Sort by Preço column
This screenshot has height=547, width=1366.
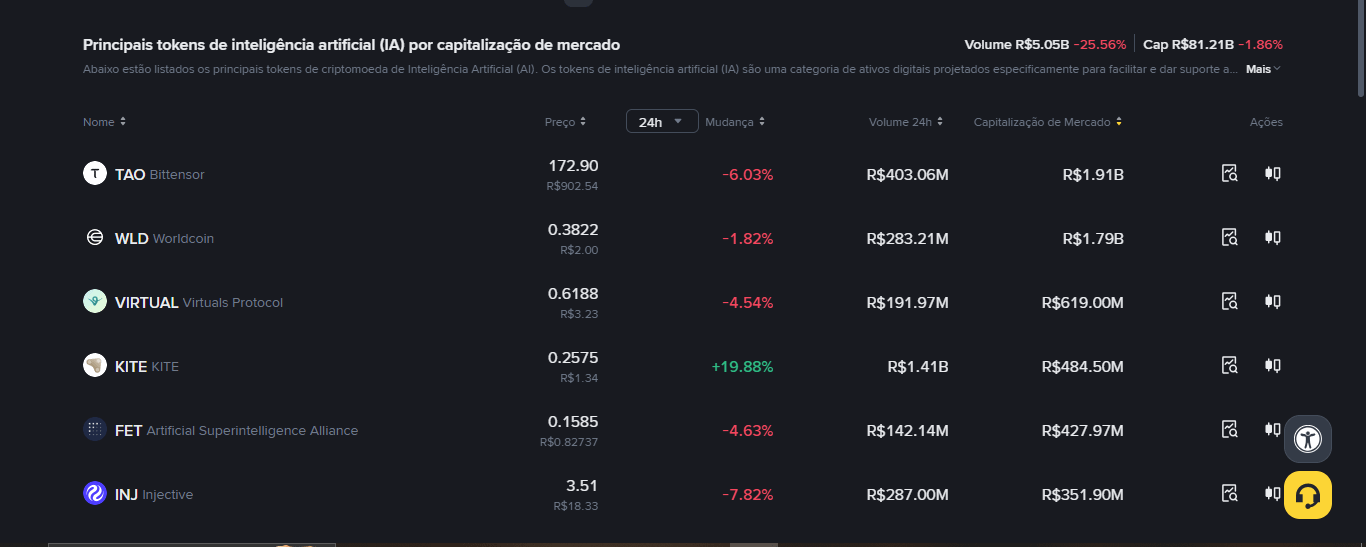pos(565,122)
